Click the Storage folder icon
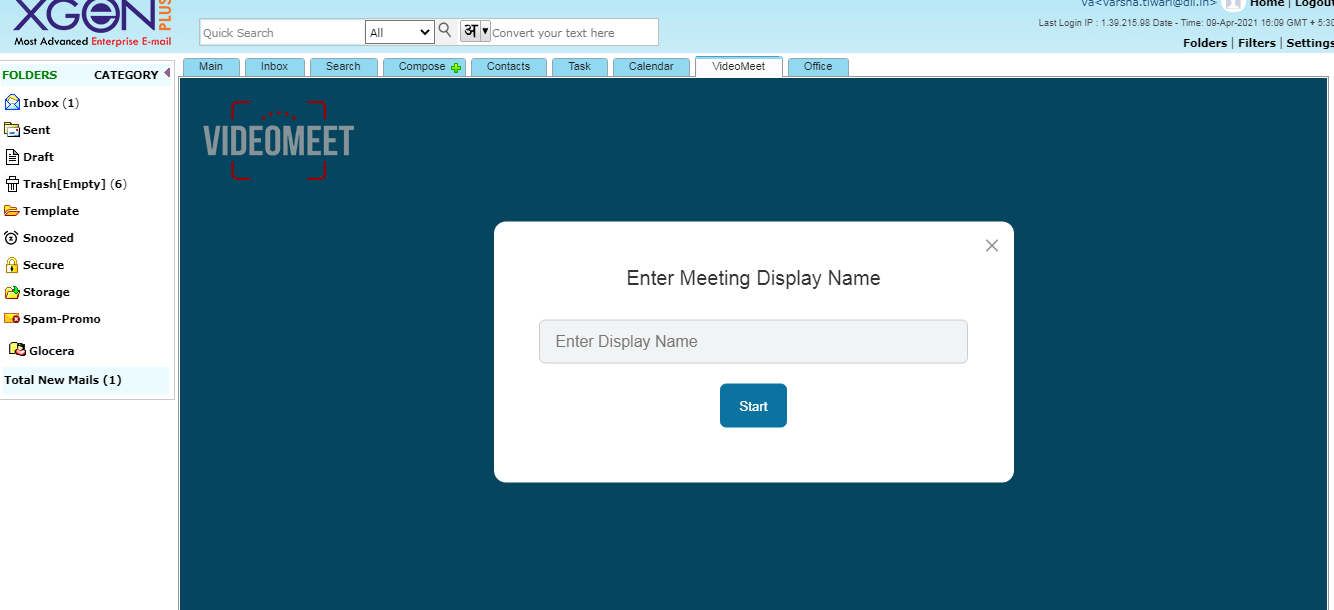 click(12, 291)
